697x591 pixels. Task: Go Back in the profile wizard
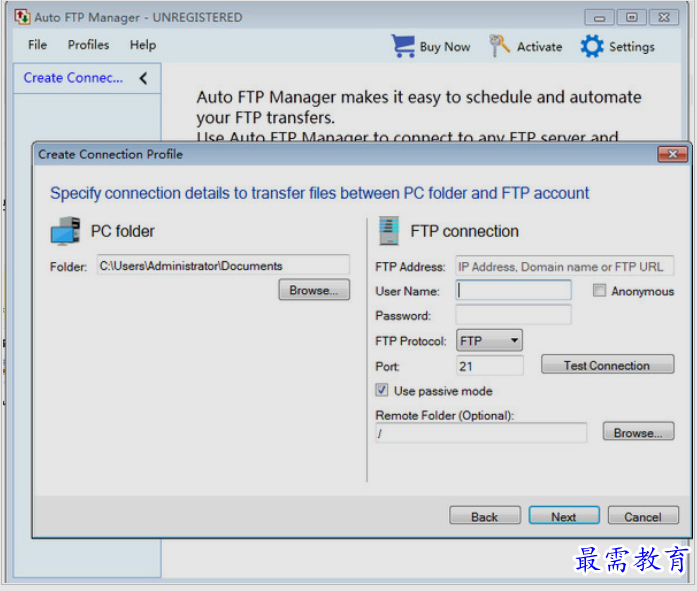coord(485,516)
